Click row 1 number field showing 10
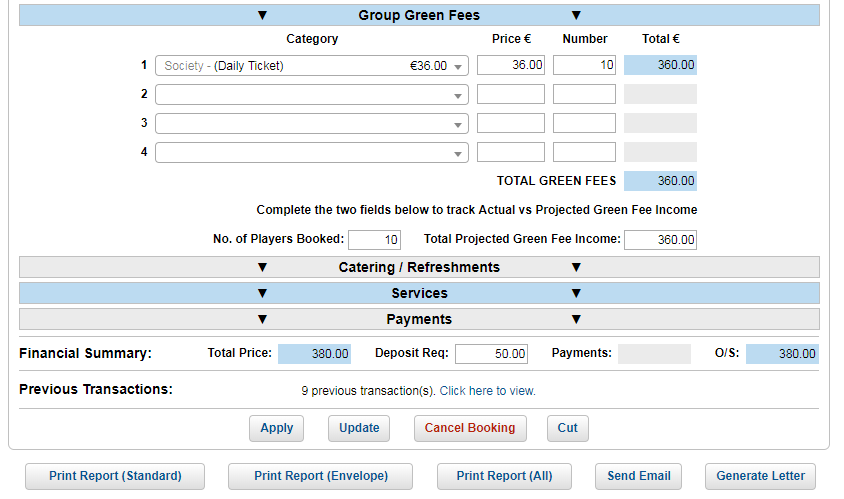 pyautogui.click(x=584, y=65)
